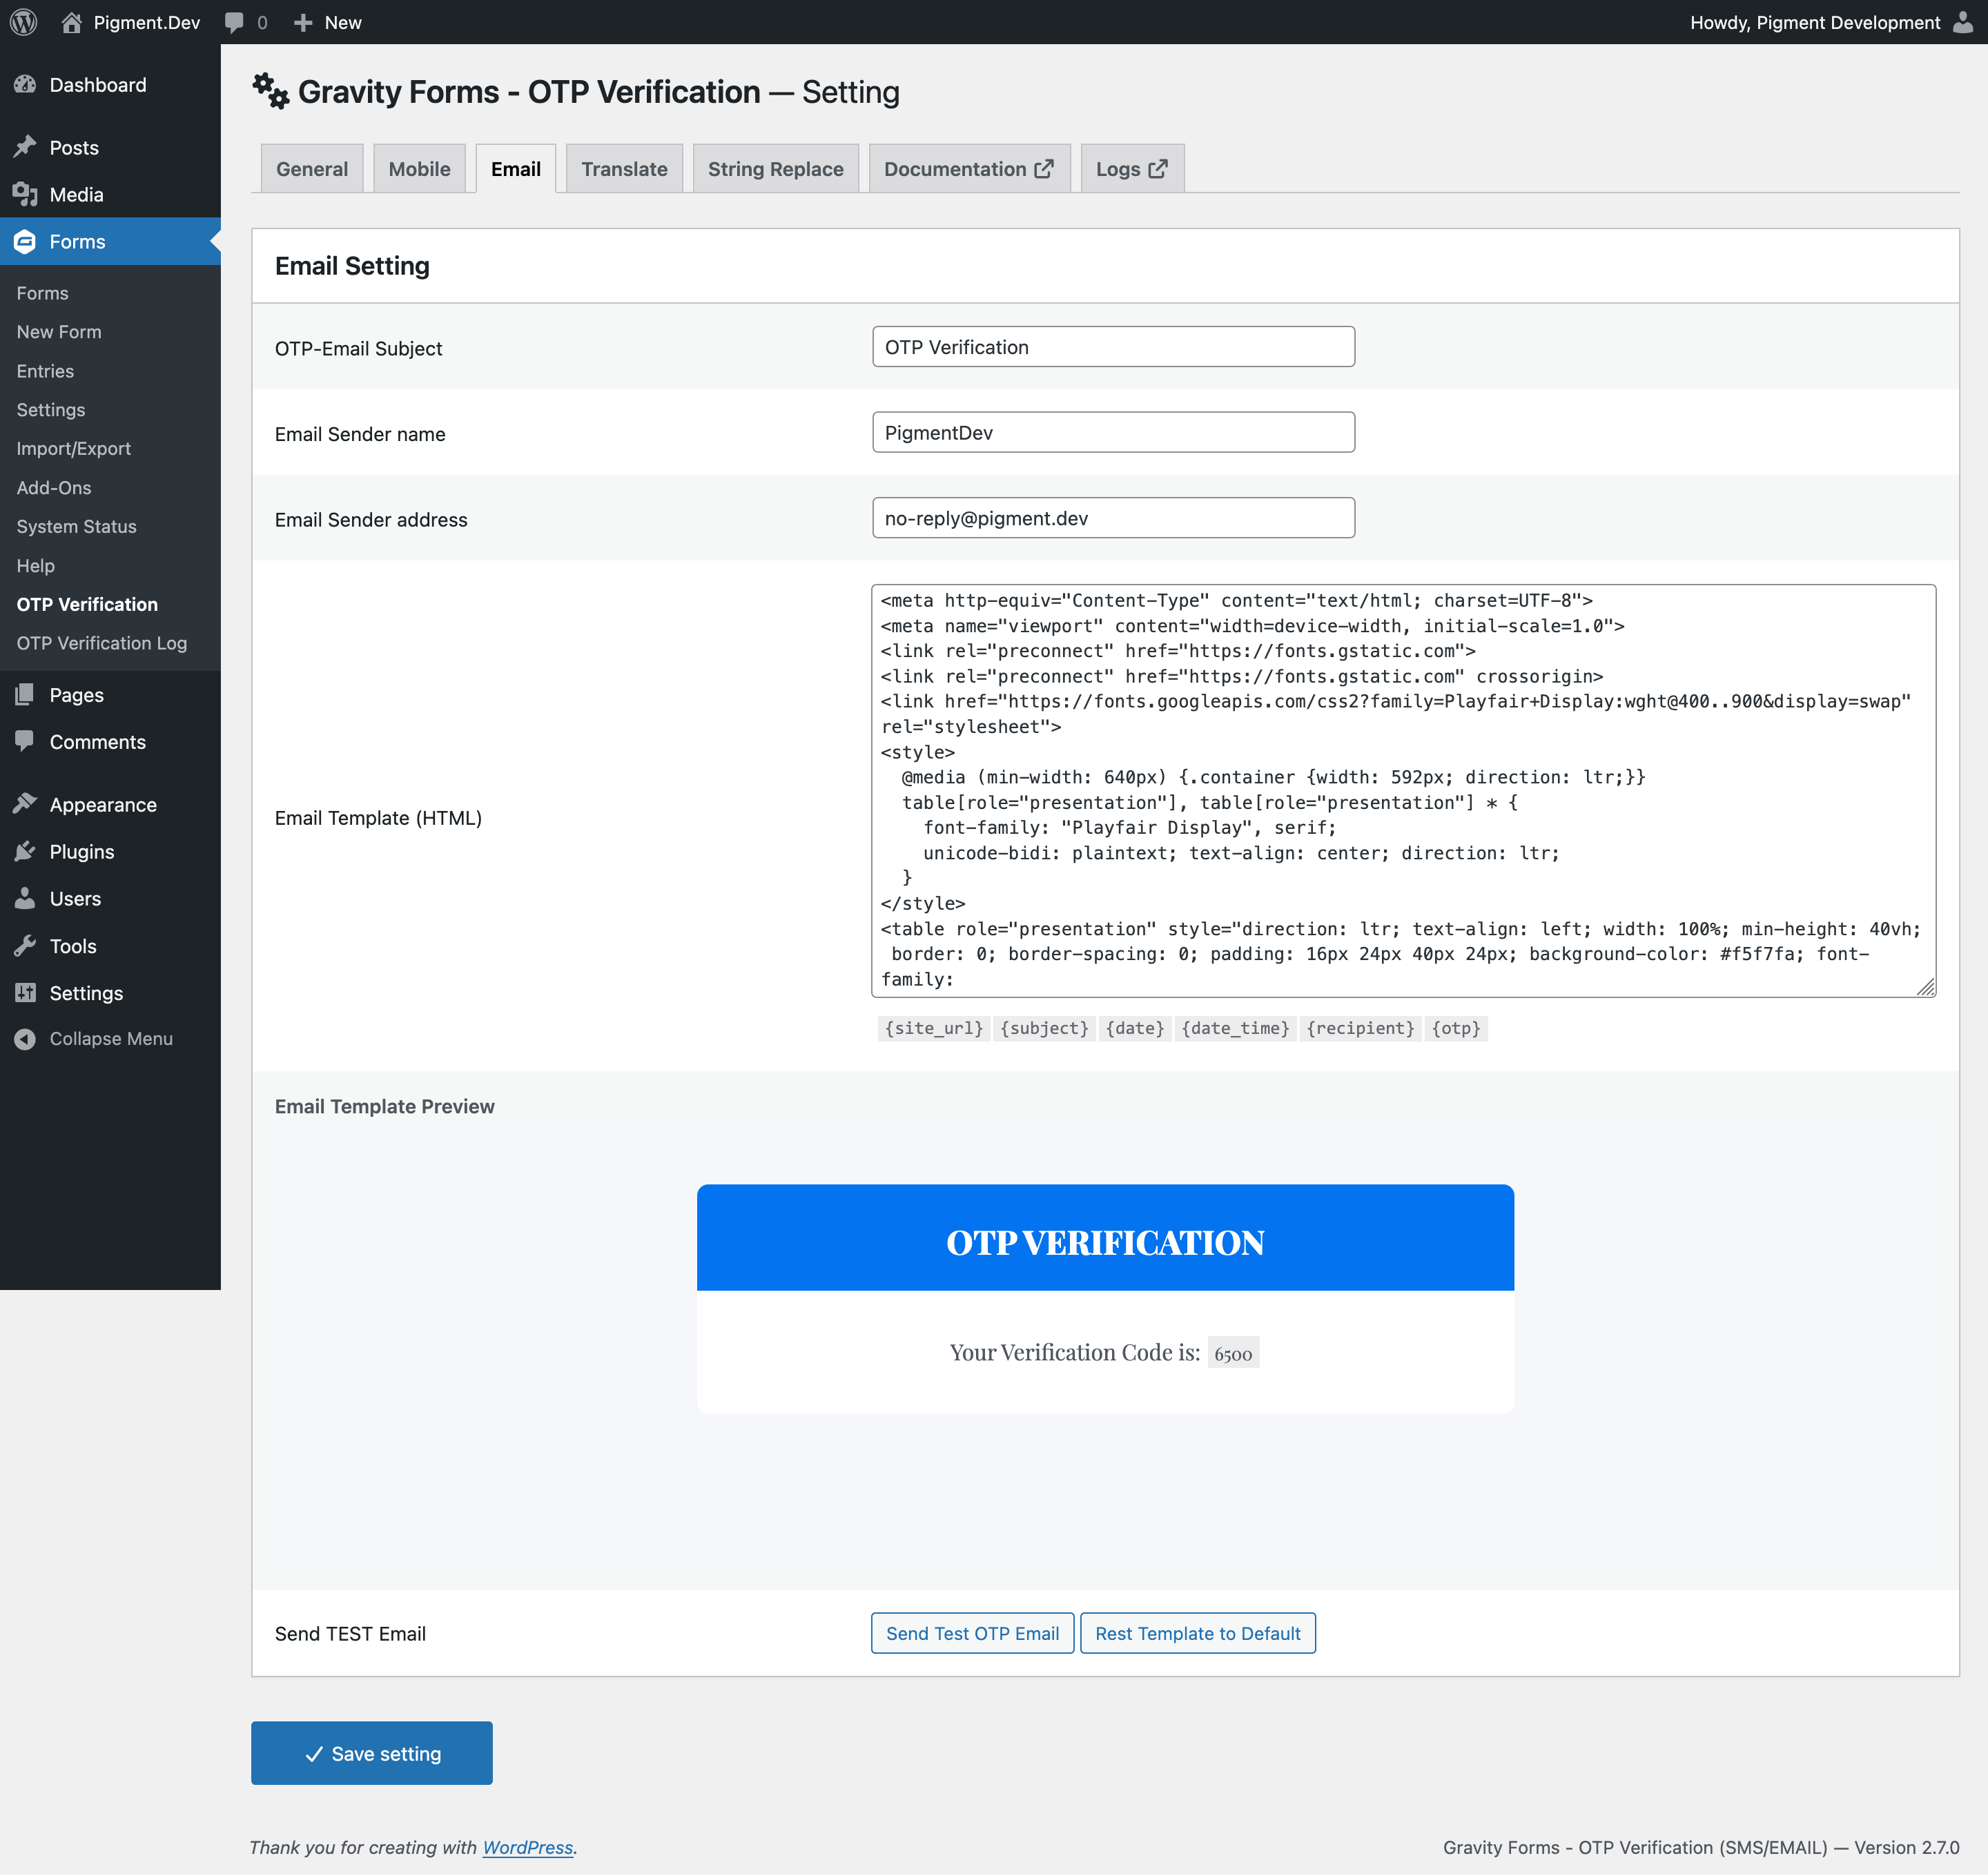Click the gears icon beside page title
This screenshot has height=1876, width=1988.
(x=270, y=91)
